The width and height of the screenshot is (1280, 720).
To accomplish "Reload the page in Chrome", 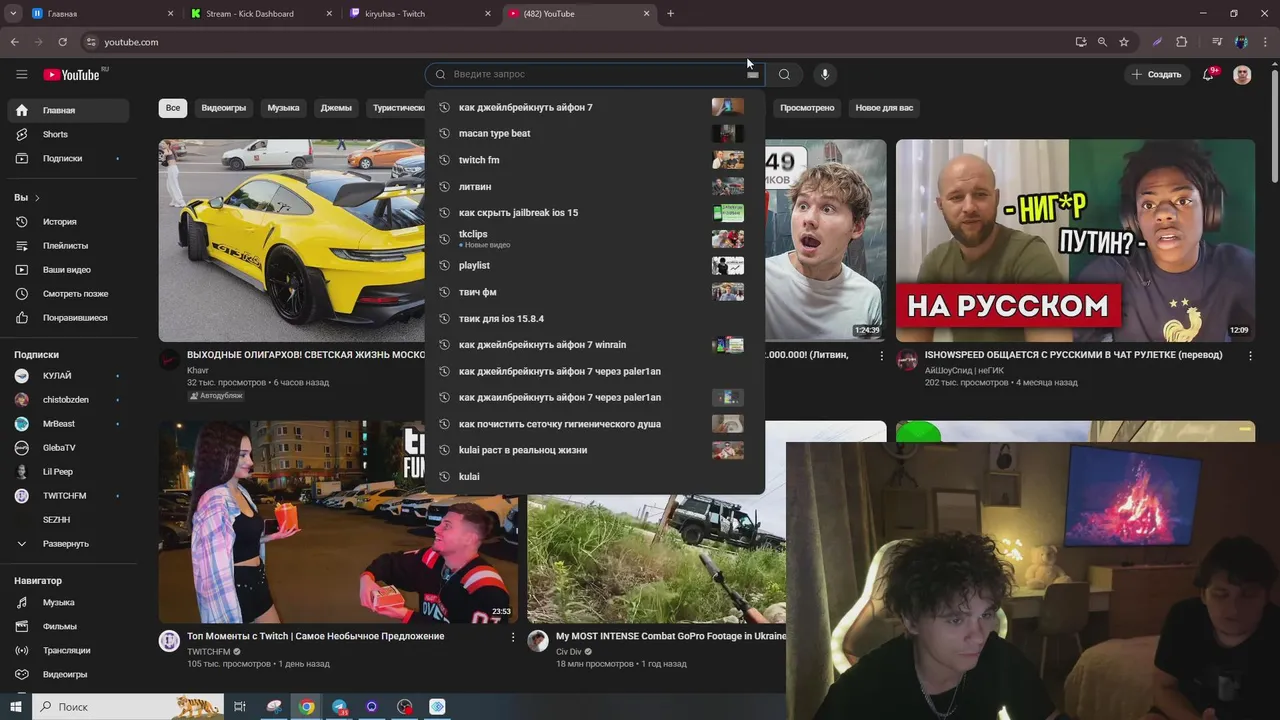I will tap(62, 42).
